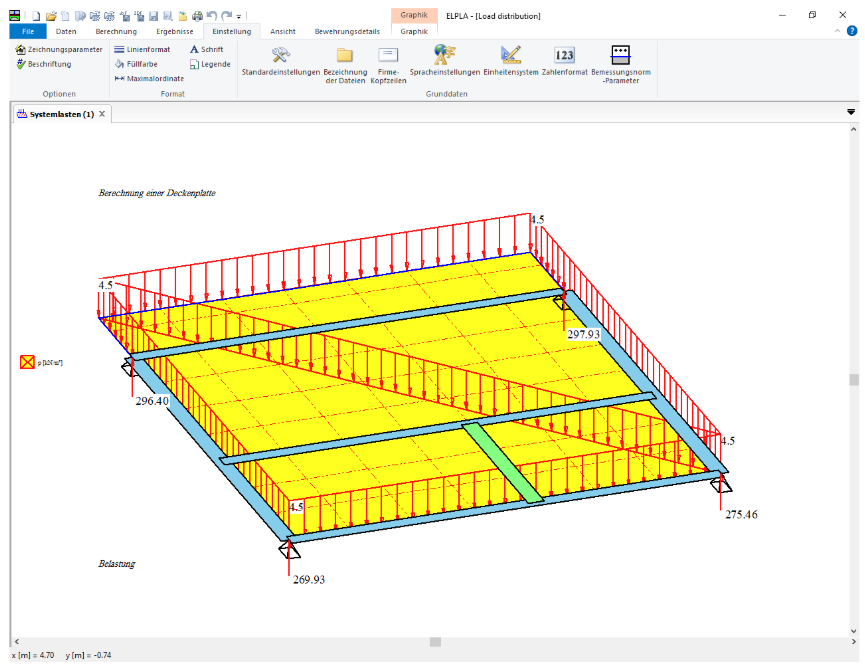
Task: Expand the quick access toolbar customize dropdown
Action: coord(239,17)
